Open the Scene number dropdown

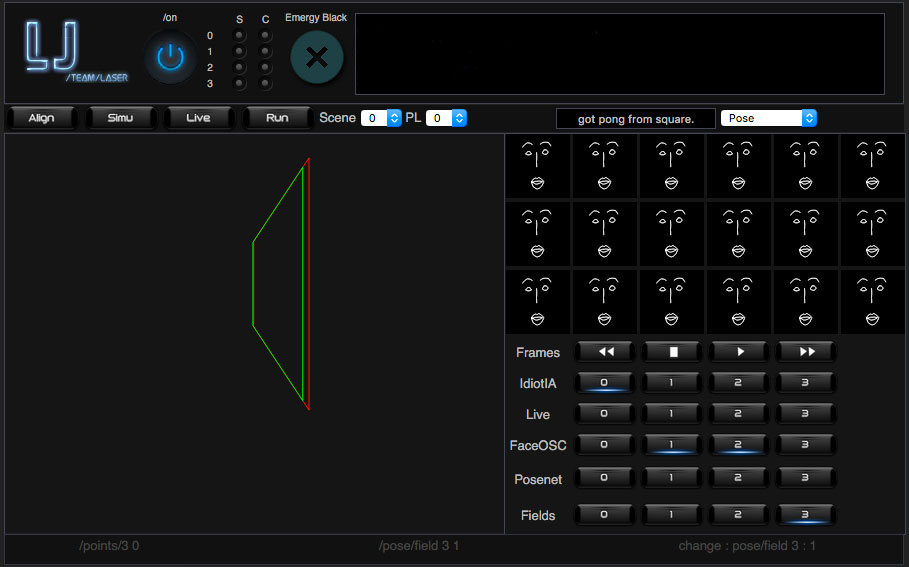coord(381,118)
